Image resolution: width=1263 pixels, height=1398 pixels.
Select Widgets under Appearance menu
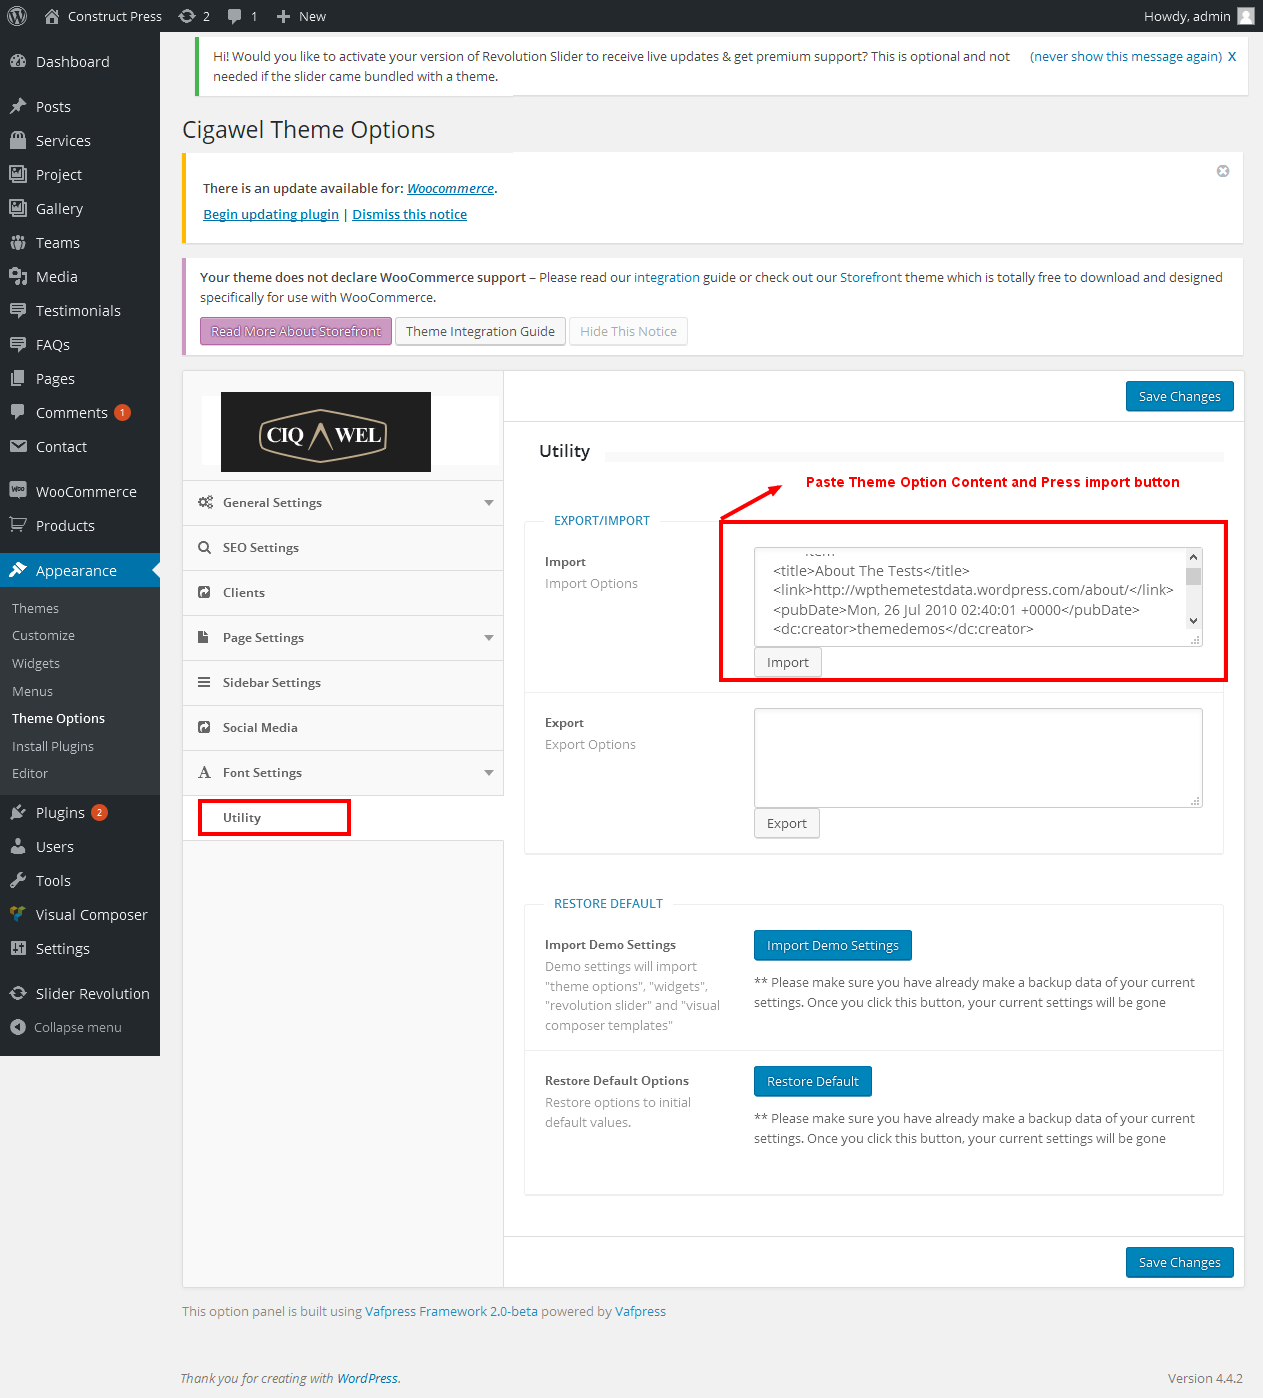(36, 663)
